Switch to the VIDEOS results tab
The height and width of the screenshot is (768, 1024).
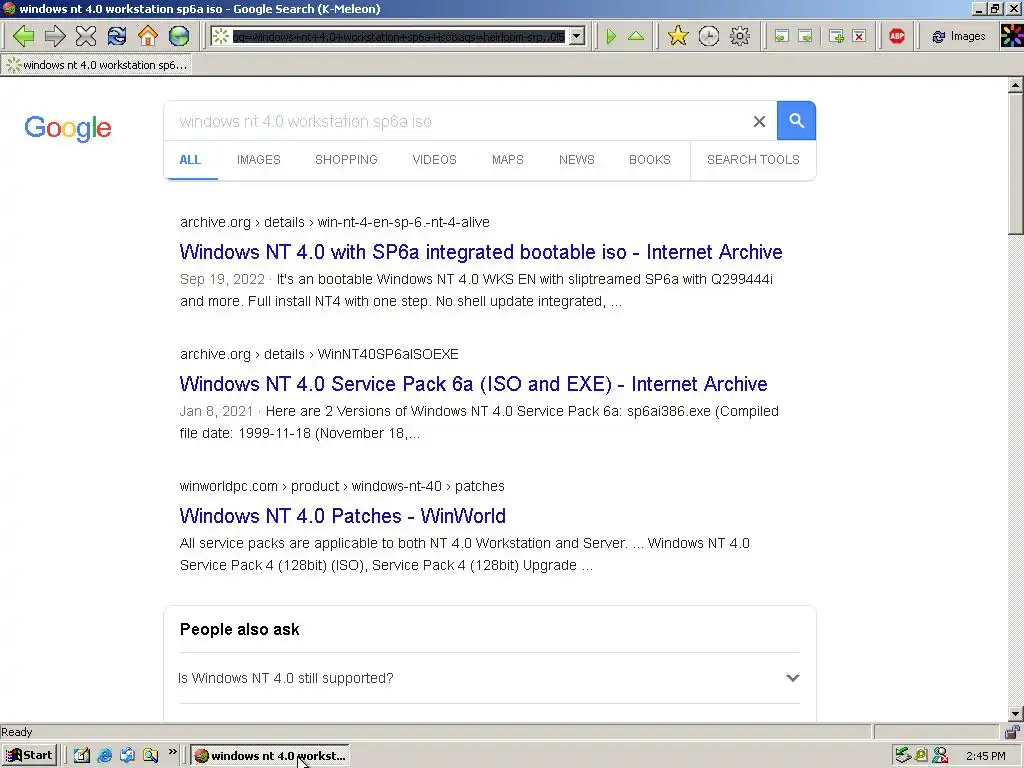point(434,160)
